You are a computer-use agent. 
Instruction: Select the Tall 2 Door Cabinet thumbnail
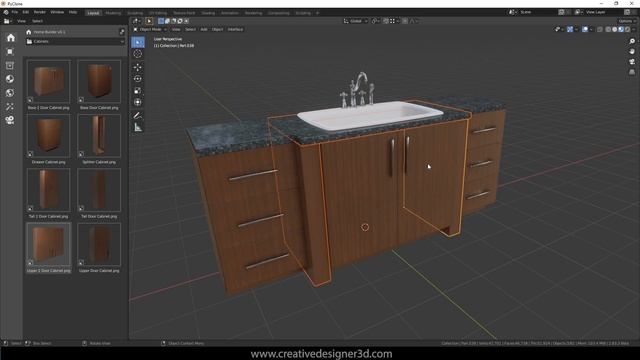(x=49, y=190)
